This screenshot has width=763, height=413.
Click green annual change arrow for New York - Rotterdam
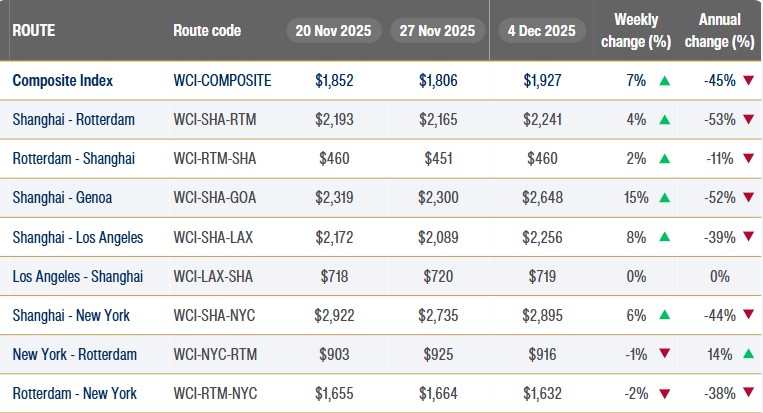coord(748,354)
